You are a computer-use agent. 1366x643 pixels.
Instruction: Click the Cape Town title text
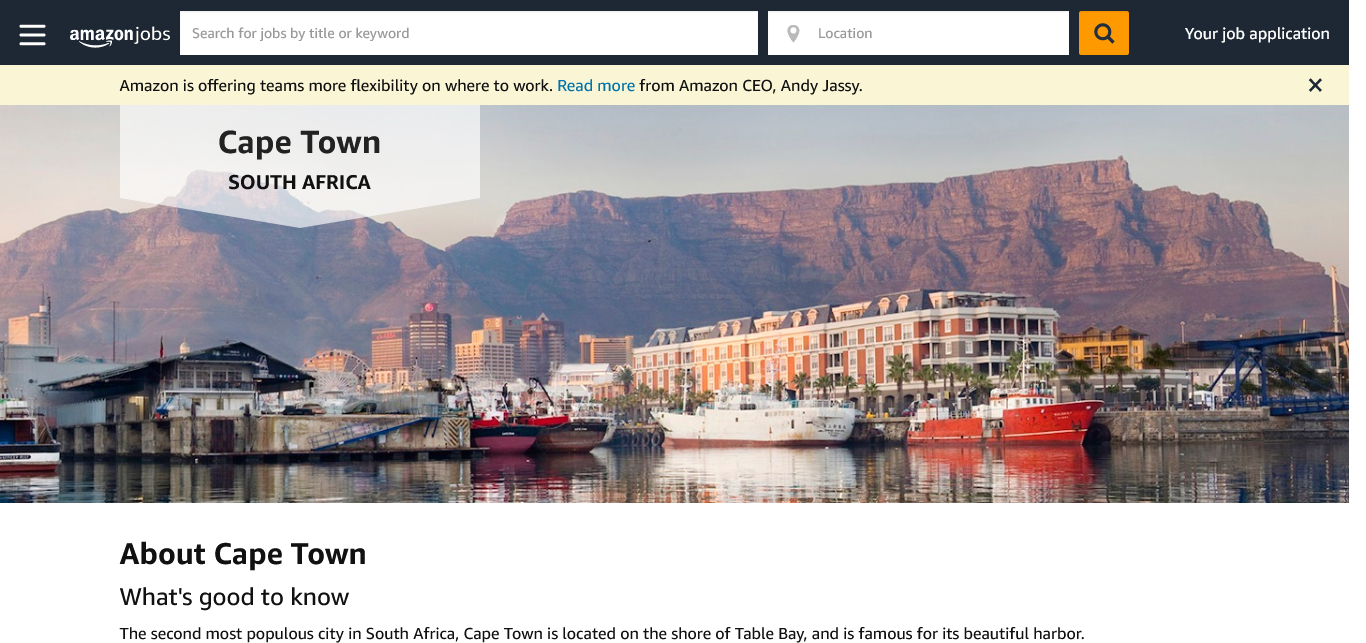[299, 143]
